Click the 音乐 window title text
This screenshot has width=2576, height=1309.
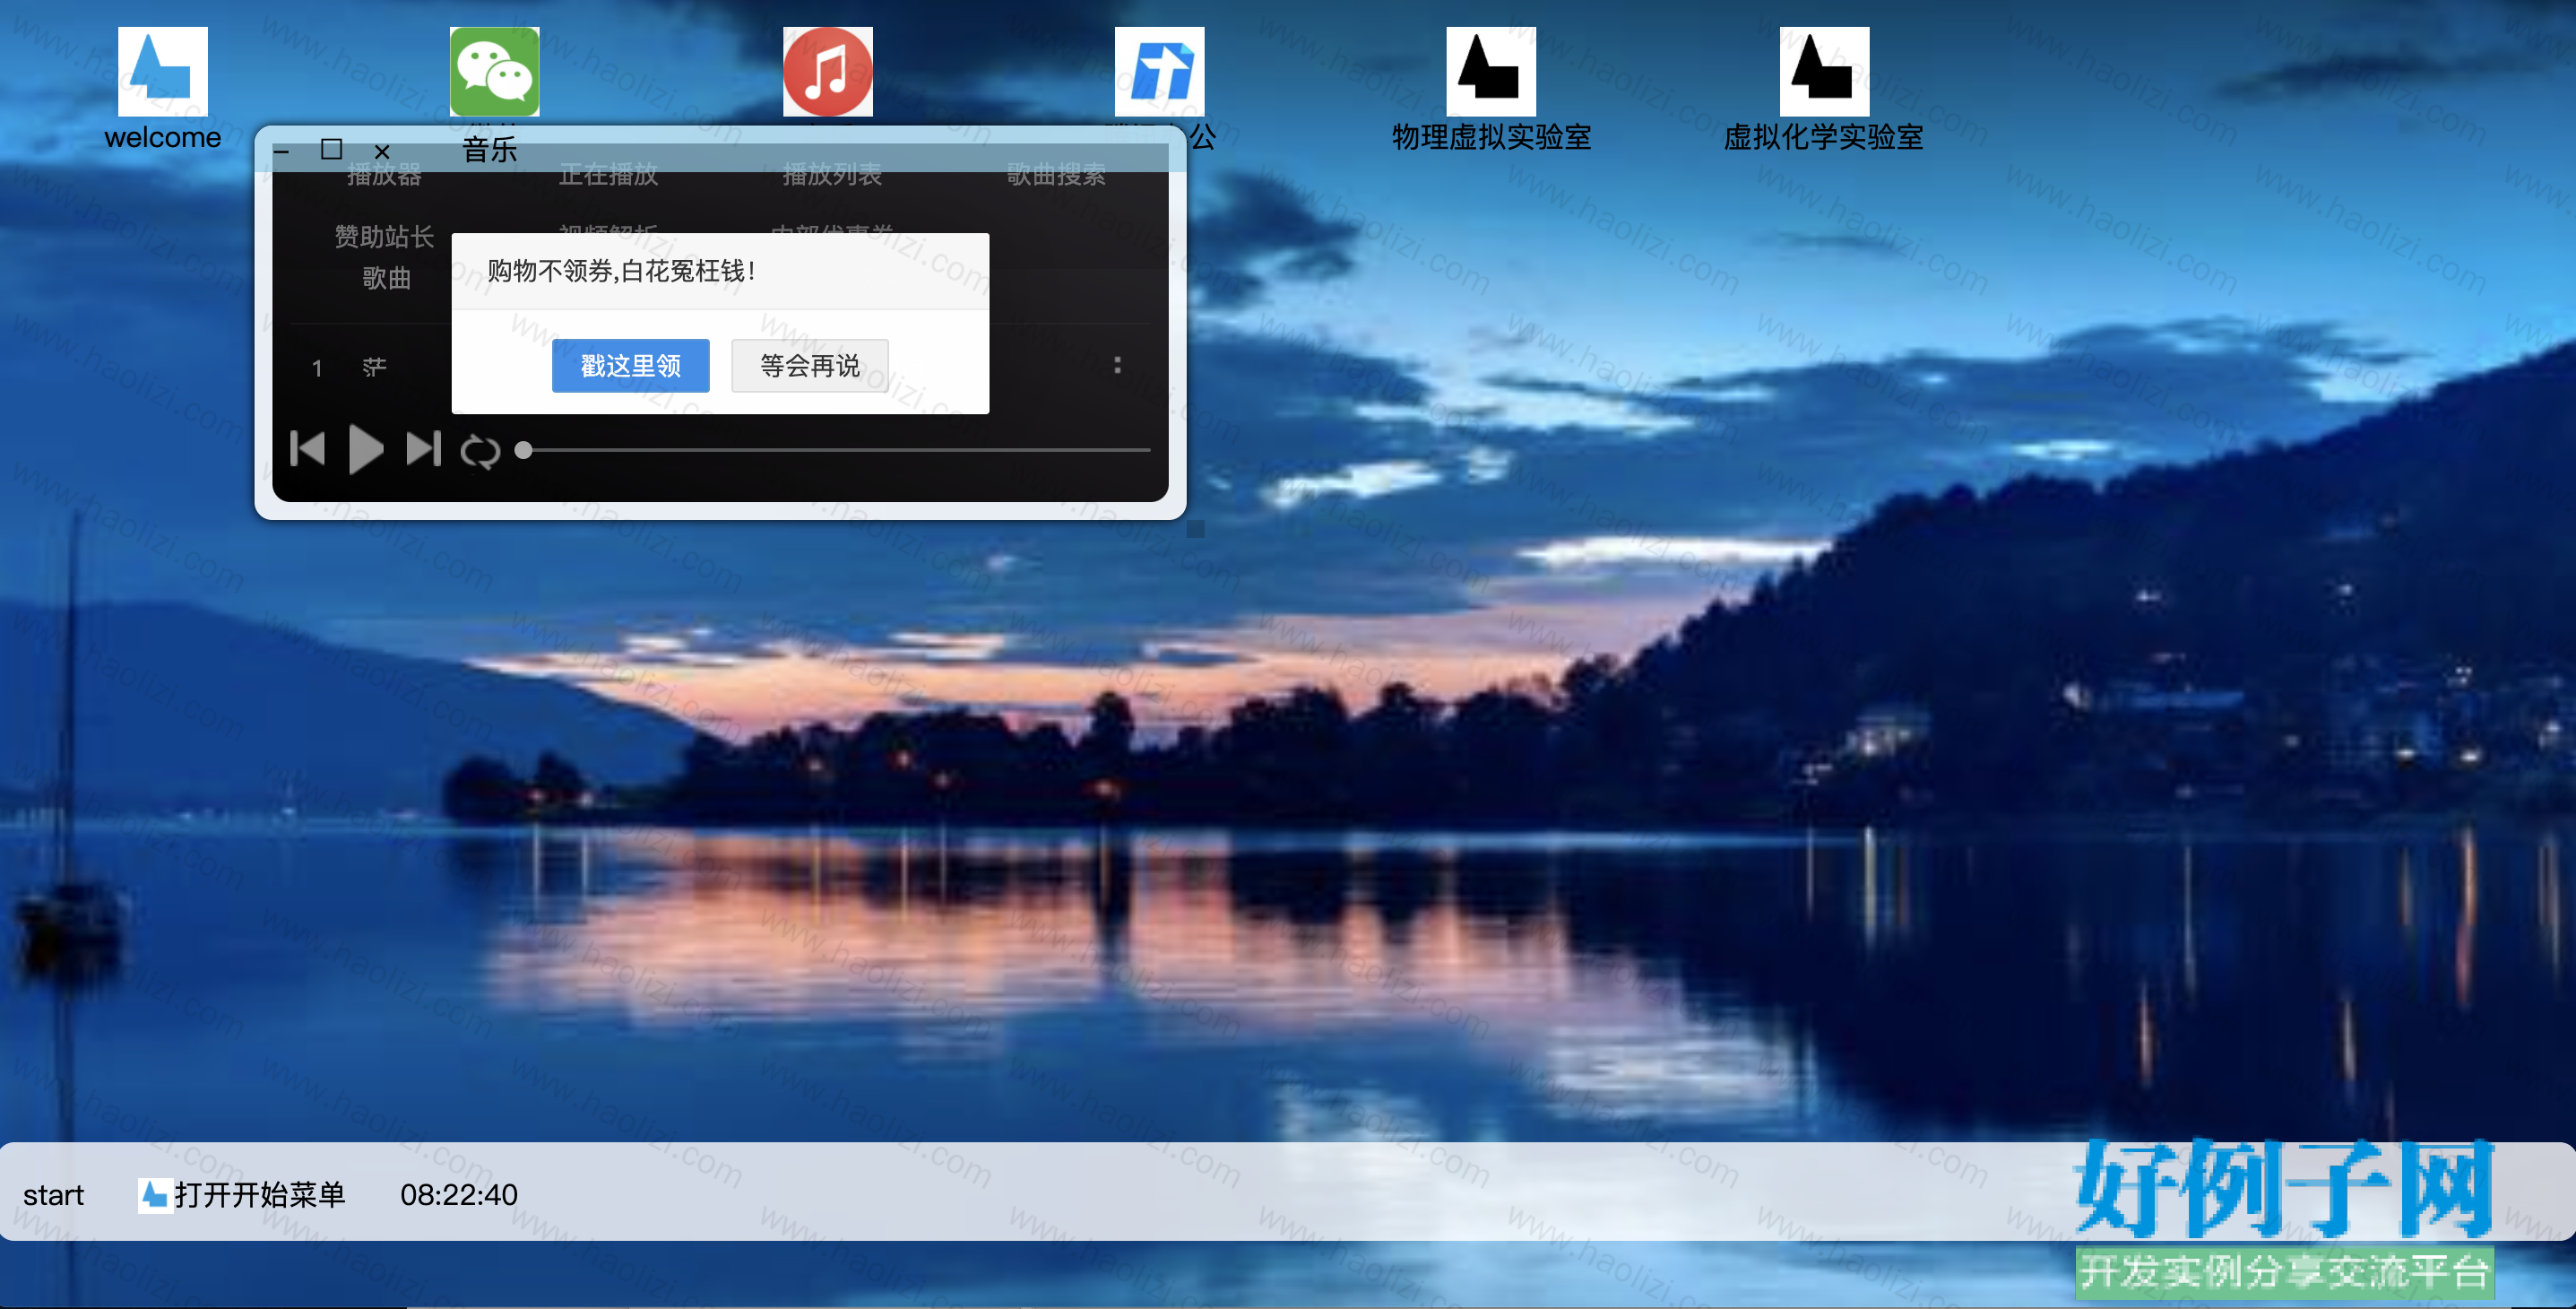pyautogui.click(x=490, y=150)
